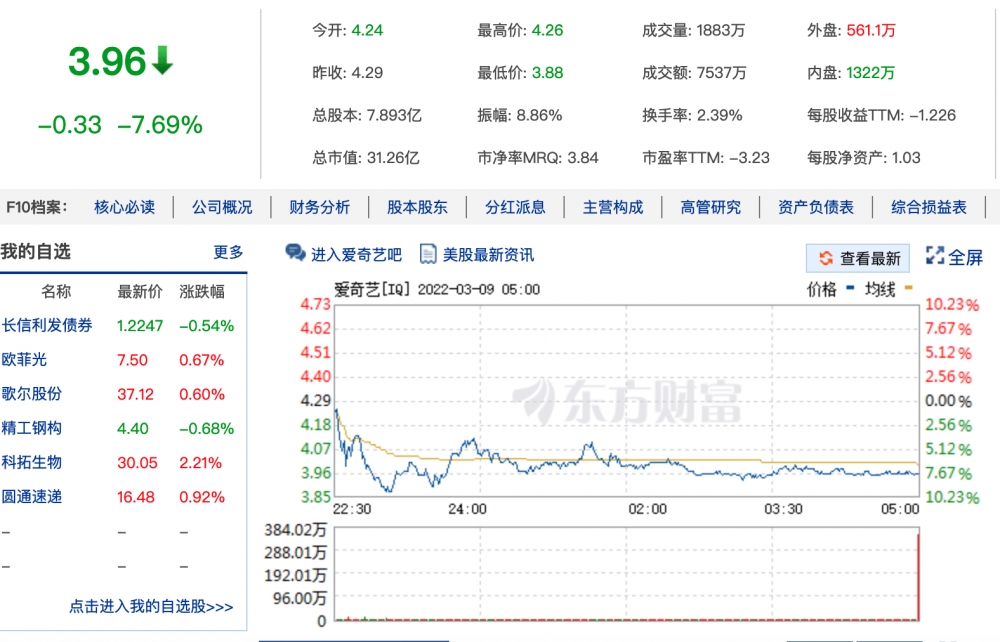Open 精工钢构 stock in watchlist
The height and width of the screenshot is (642, 1000).
click(x=32, y=428)
